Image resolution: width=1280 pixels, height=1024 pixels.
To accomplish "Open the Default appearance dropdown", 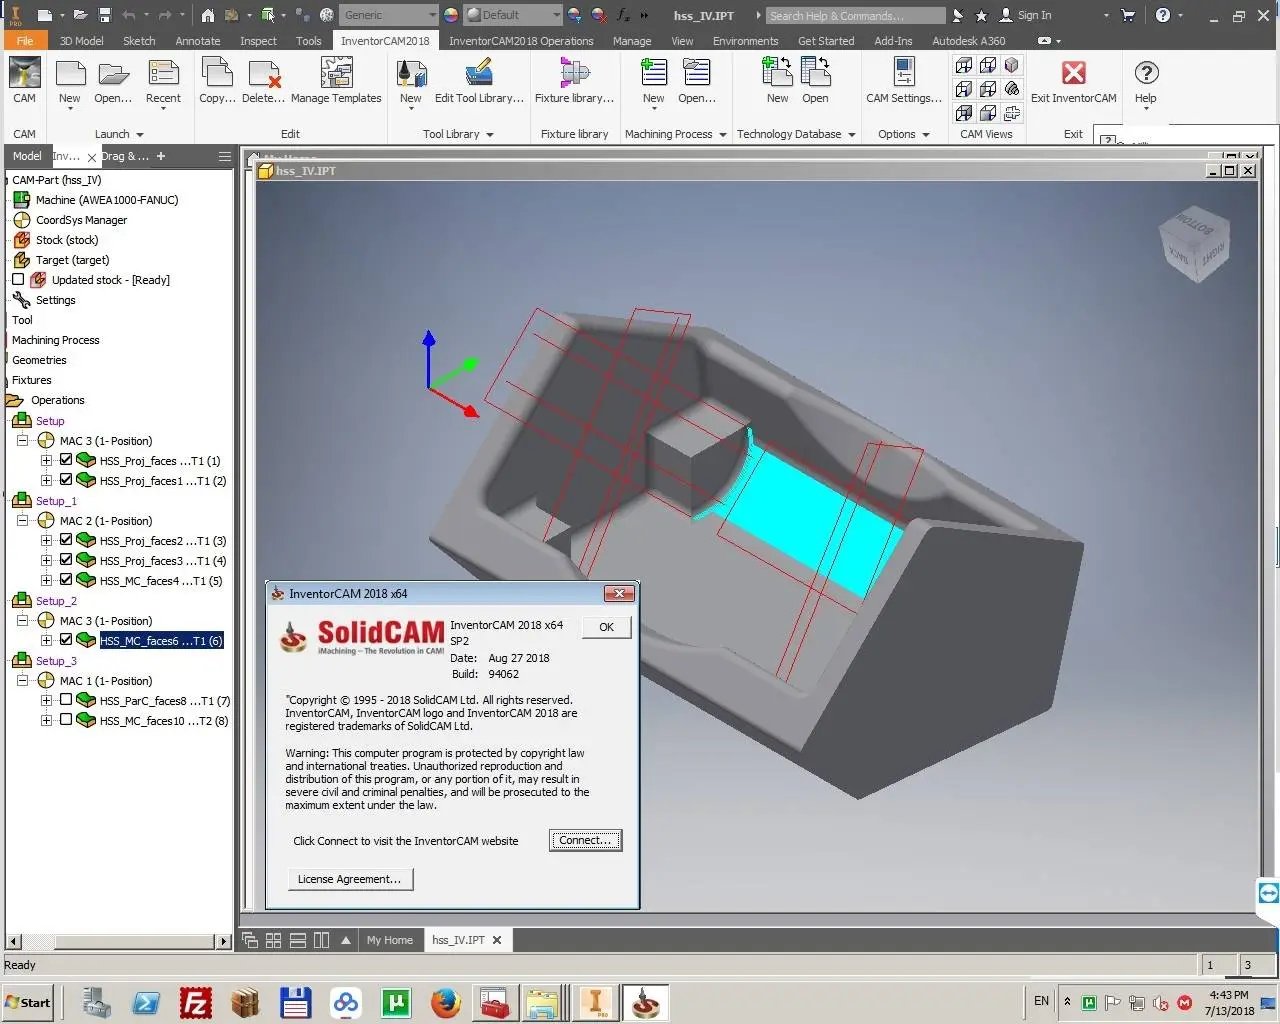I will [556, 15].
